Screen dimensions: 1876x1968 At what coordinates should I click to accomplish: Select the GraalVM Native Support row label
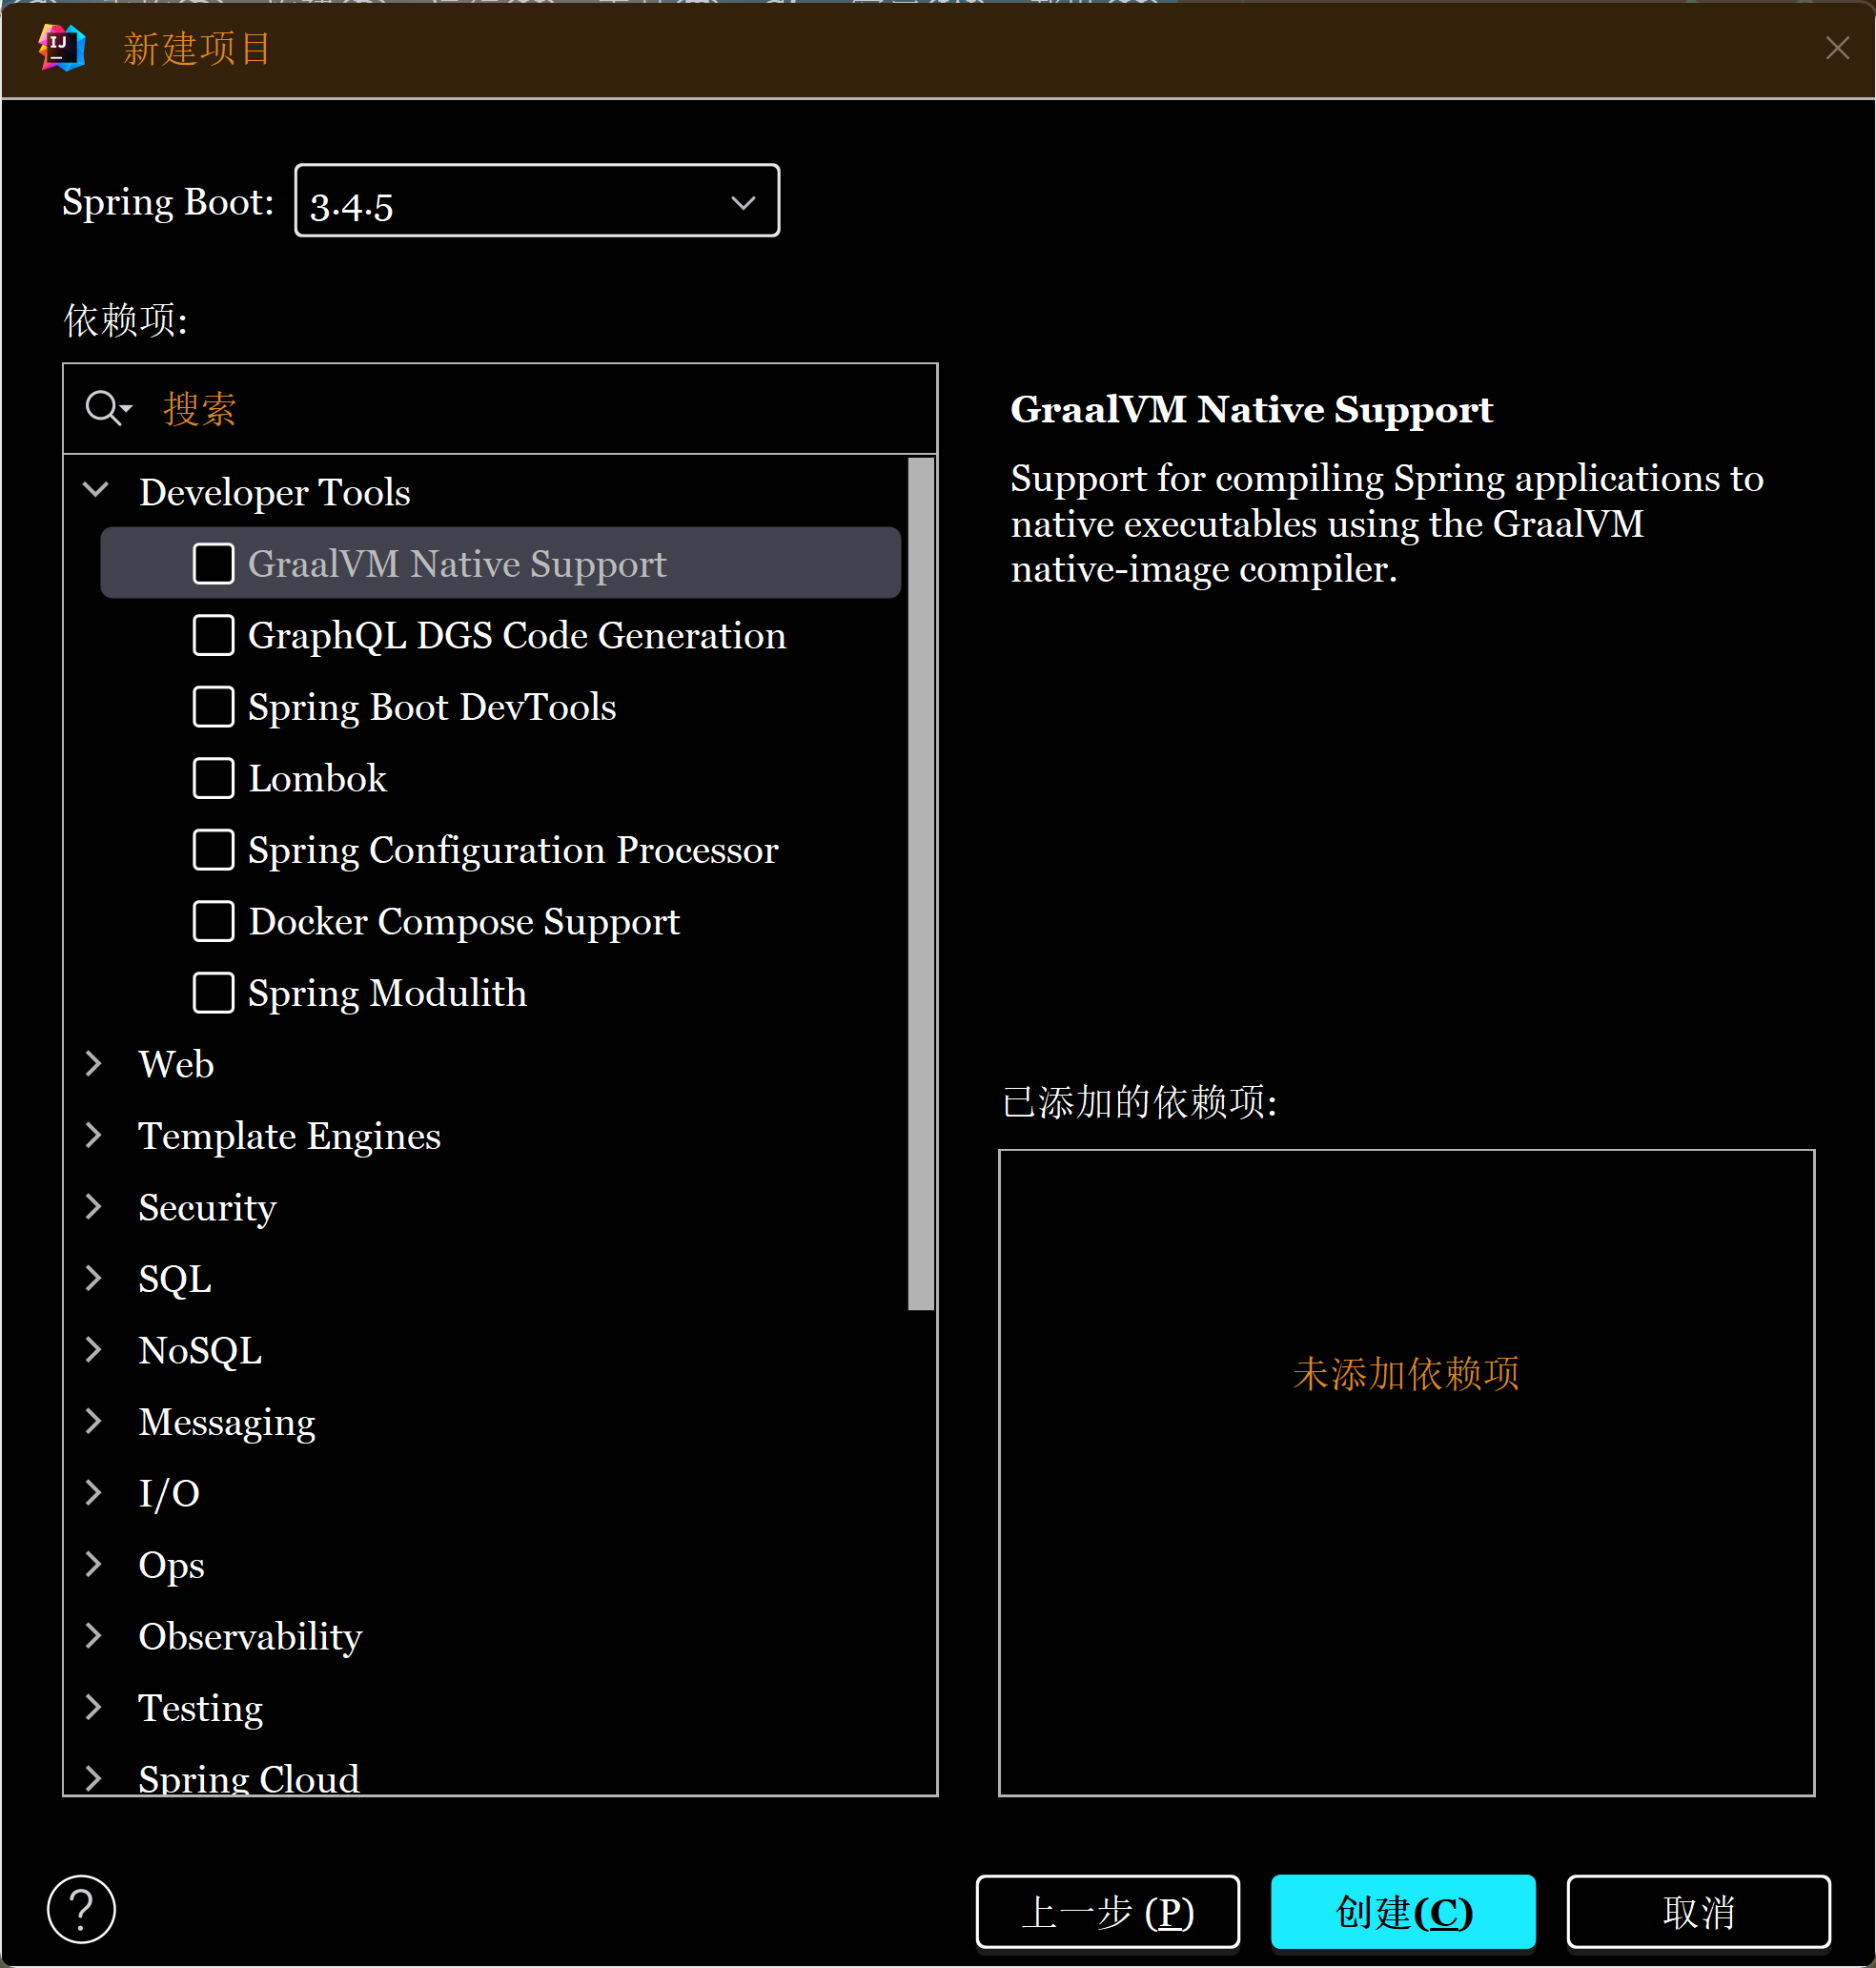click(x=457, y=564)
